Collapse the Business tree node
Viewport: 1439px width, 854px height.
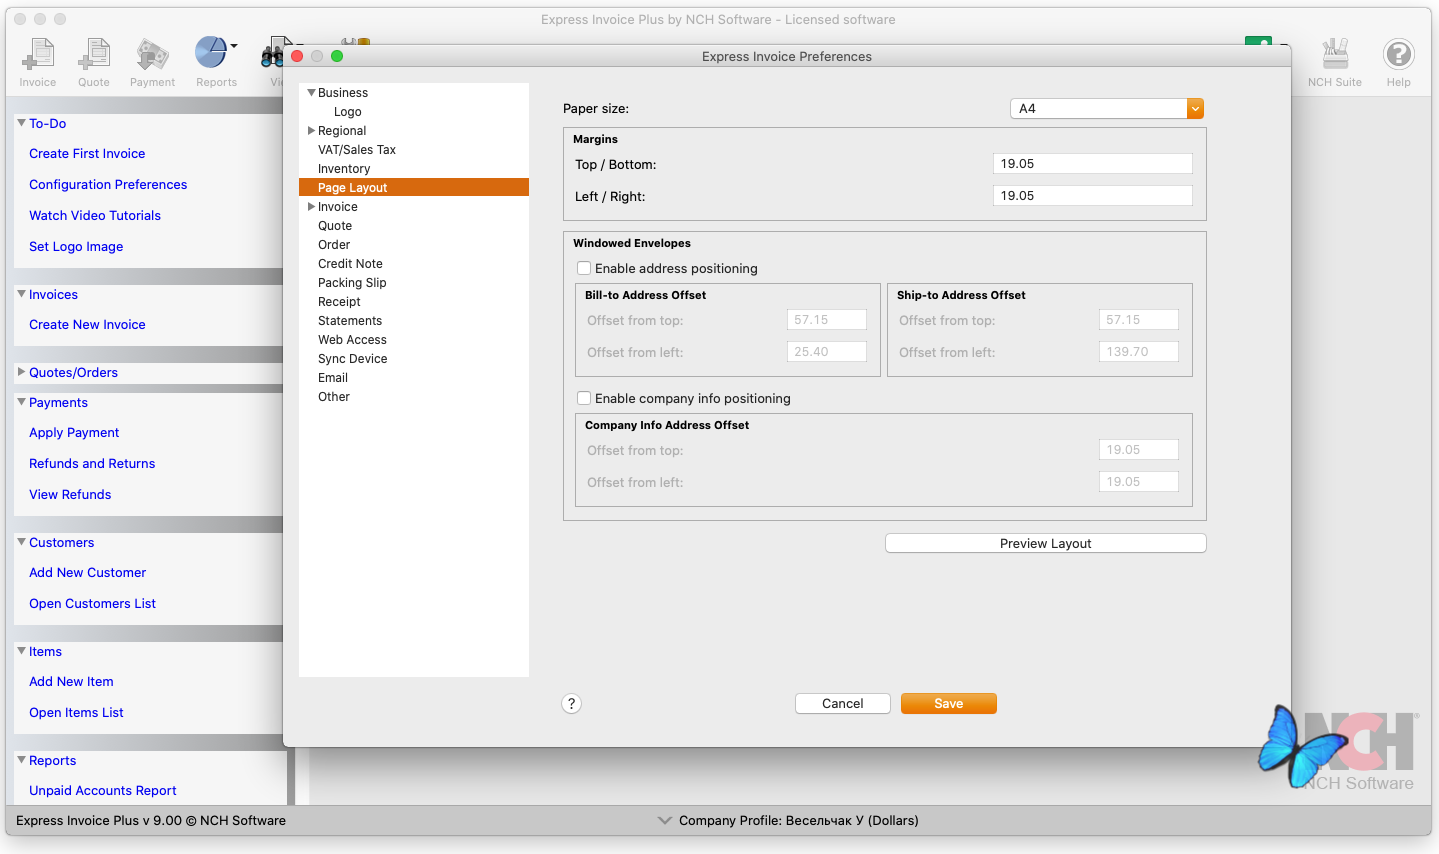tap(311, 93)
